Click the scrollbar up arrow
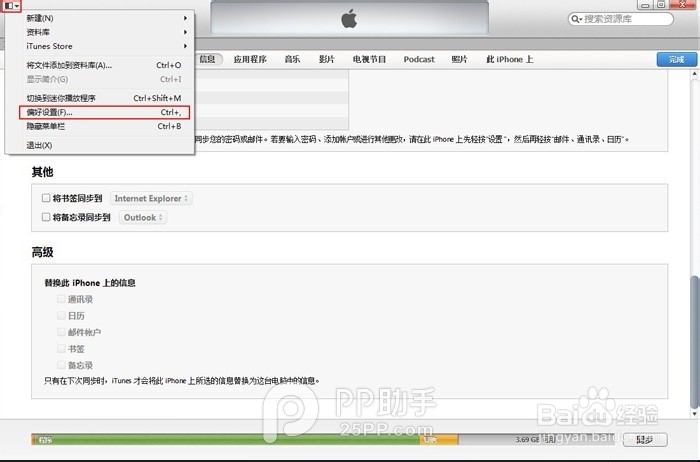 click(694, 74)
